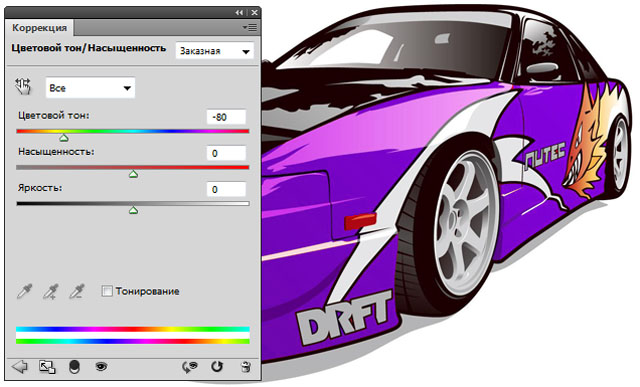640x387 pixels.
Task: Click the Цветовой тон slider handle
Action: [64, 138]
